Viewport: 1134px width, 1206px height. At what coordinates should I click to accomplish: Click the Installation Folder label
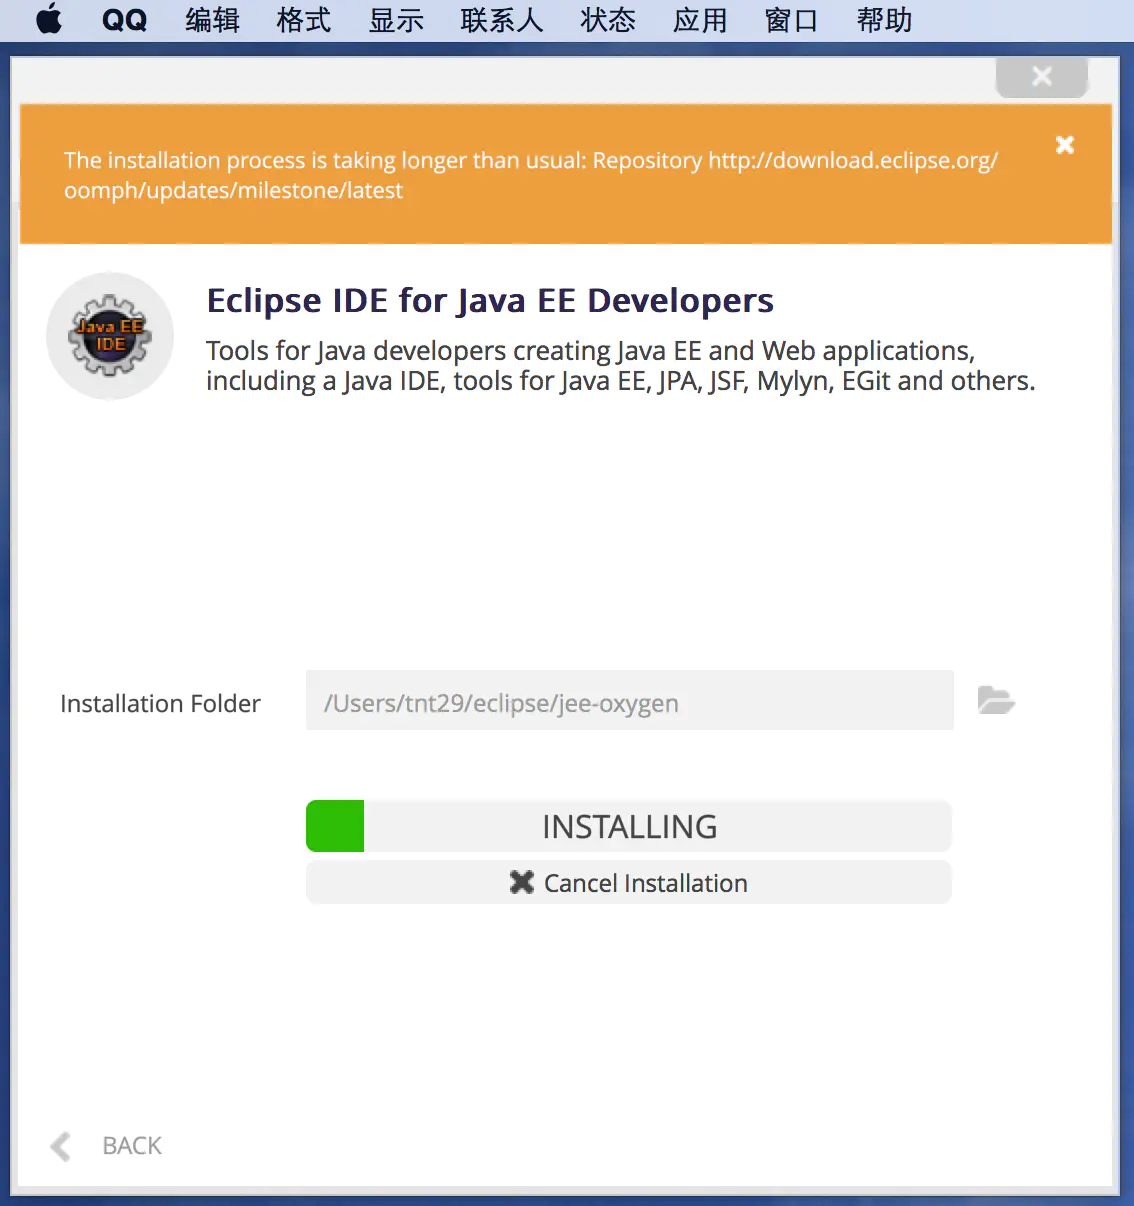click(160, 704)
